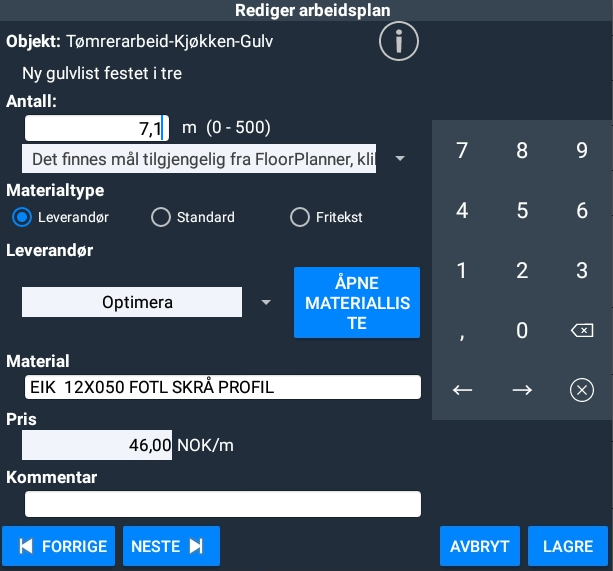The width and height of the screenshot is (613, 571).
Task: Save the work plan with LAGRE
Action: [568, 546]
